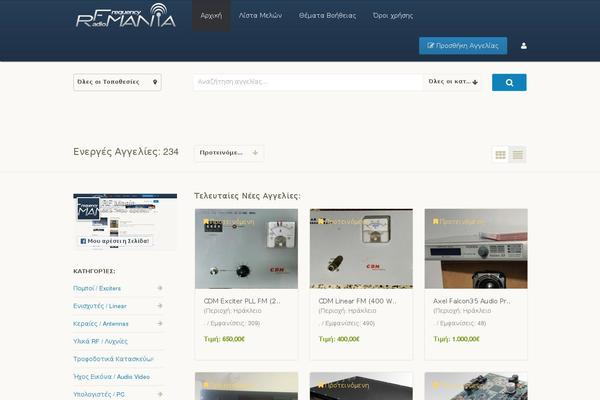Switch to list view layout
Screen dimensions: 600x400
(518, 155)
